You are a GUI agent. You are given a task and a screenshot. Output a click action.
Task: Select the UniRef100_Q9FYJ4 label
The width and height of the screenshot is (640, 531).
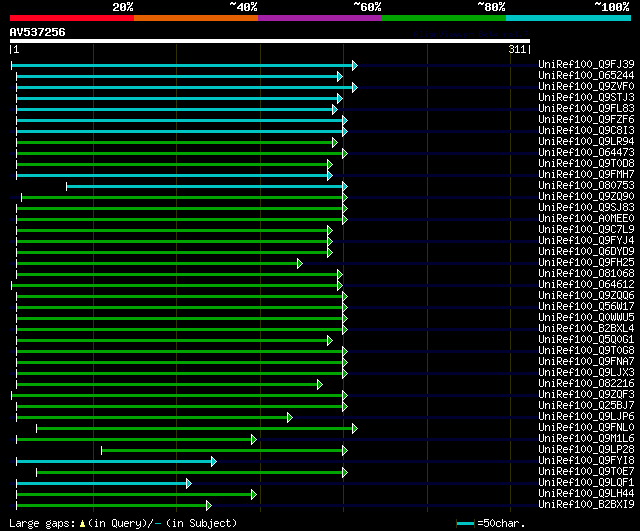coord(586,240)
